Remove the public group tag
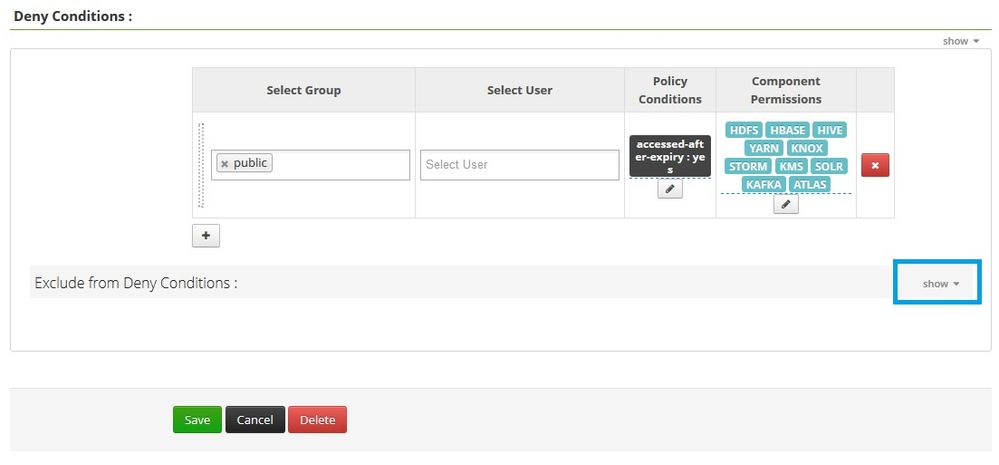The width and height of the screenshot is (999, 465). pyautogui.click(x=225, y=163)
